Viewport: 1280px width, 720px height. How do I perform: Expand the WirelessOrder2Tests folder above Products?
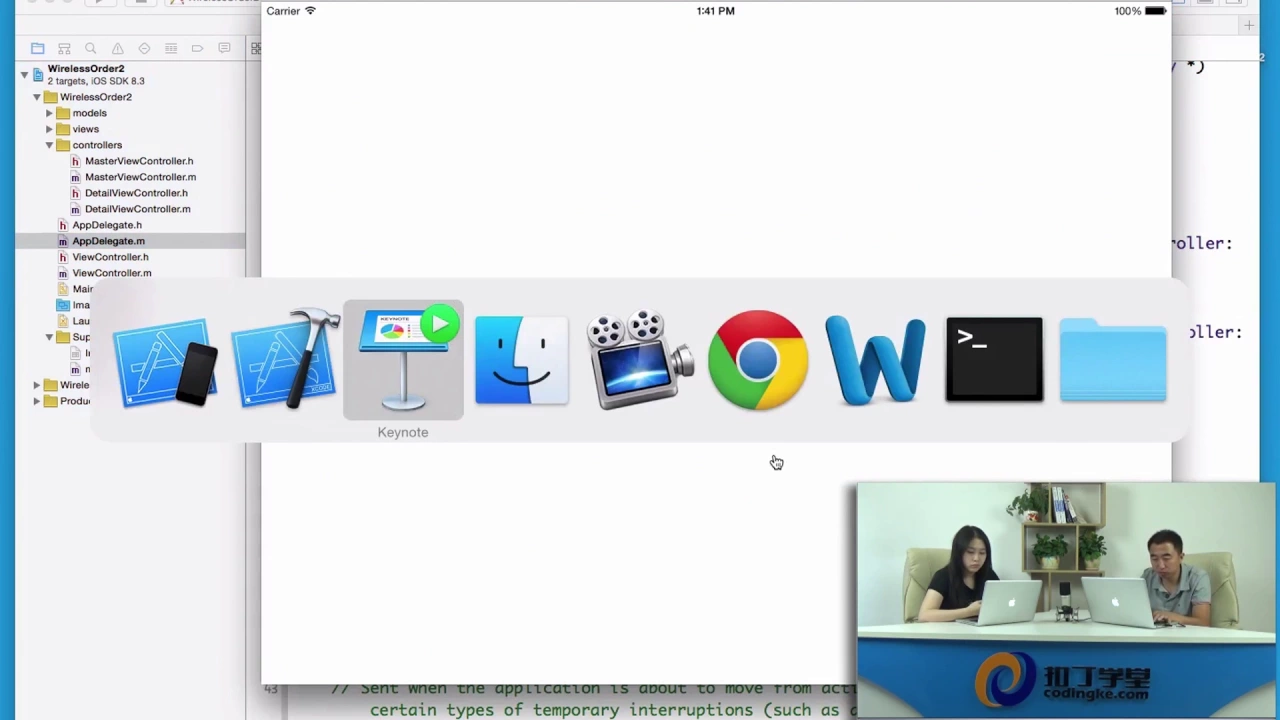[x=37, y=385]
